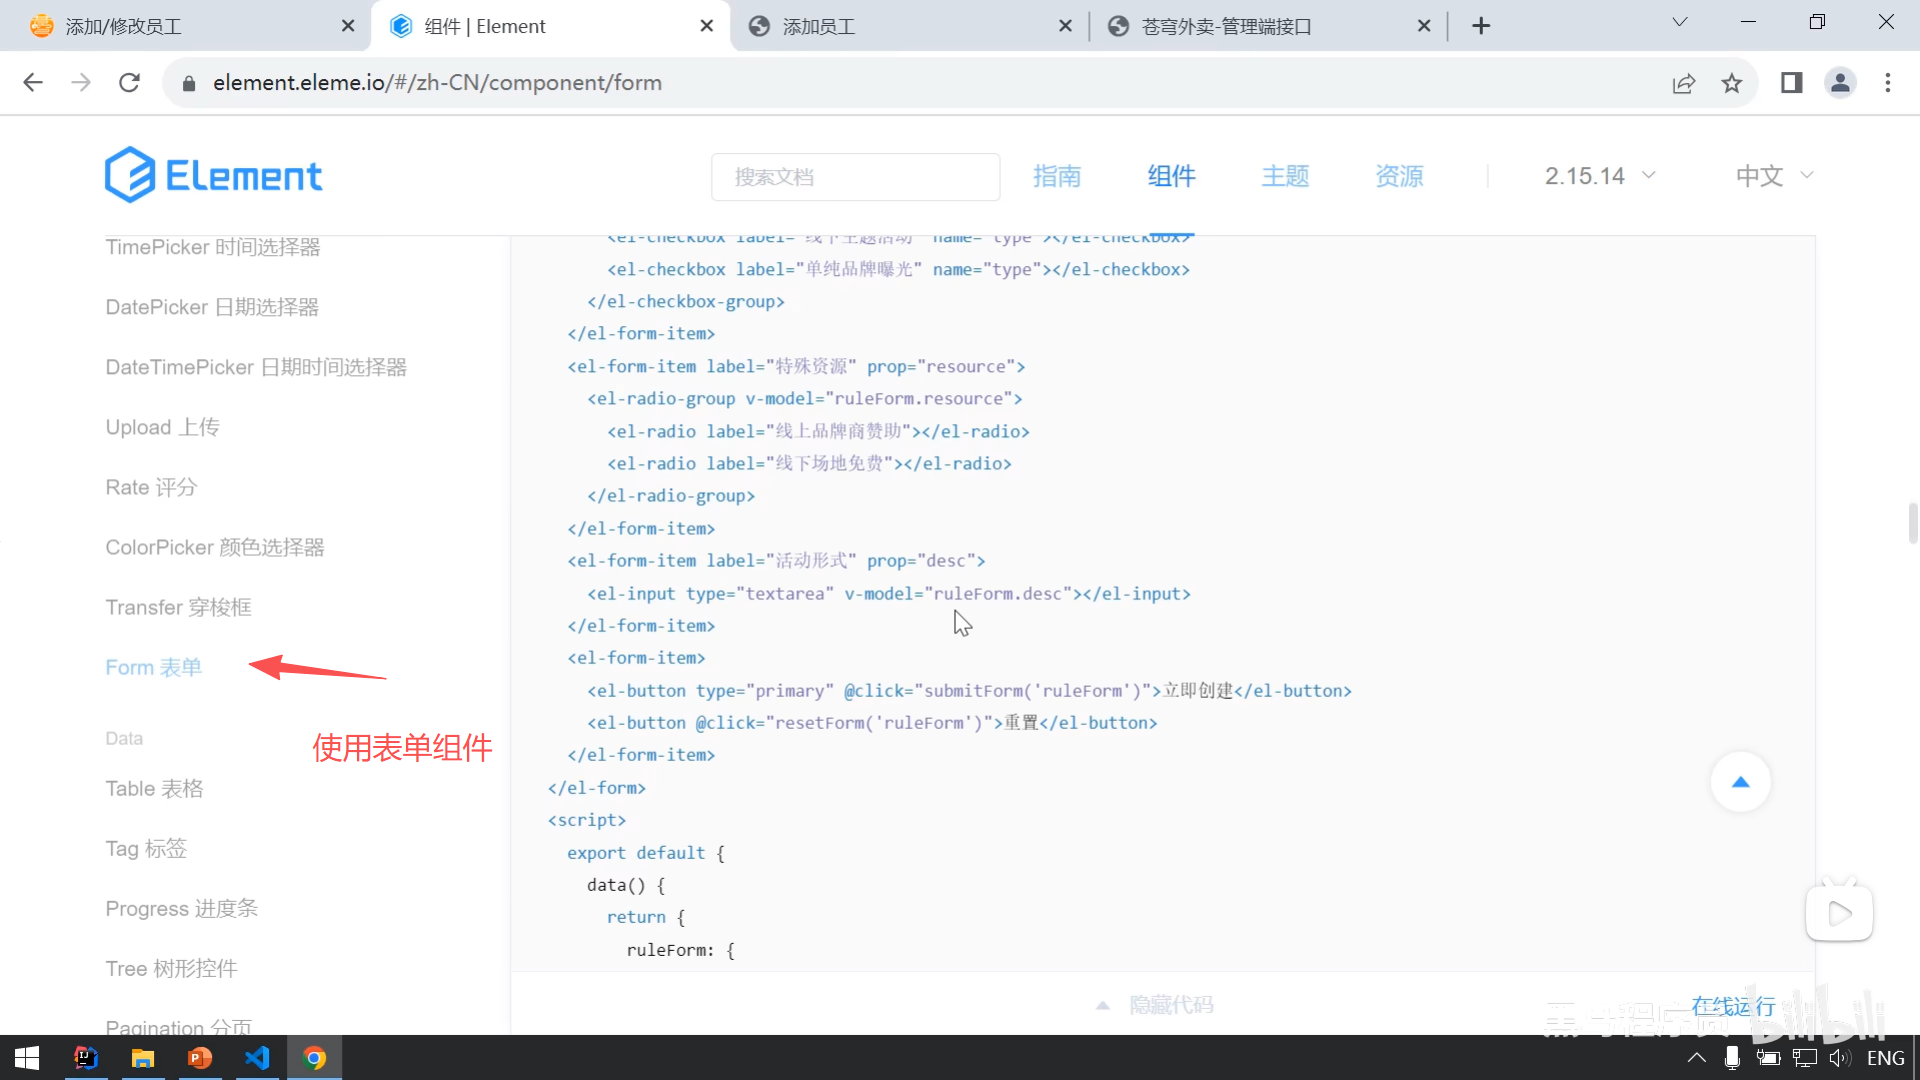
Task: Open the 指南 navigation item
Action: 1057,176
